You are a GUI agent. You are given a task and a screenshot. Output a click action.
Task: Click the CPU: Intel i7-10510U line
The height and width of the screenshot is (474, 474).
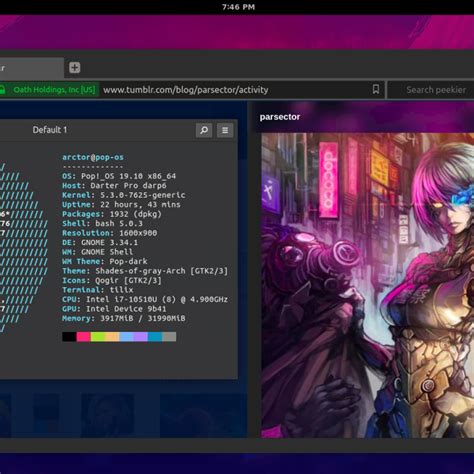point(145,299)
